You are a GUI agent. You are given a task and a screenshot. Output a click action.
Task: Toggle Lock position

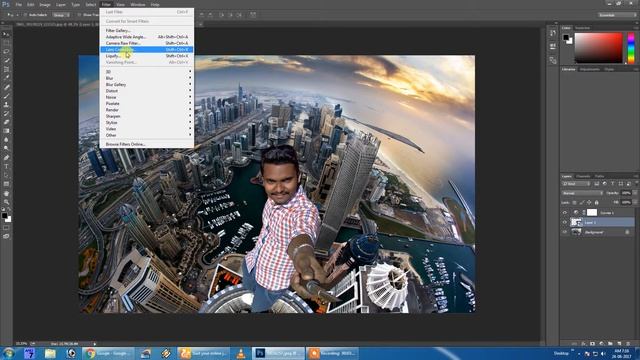click(589, 202)
